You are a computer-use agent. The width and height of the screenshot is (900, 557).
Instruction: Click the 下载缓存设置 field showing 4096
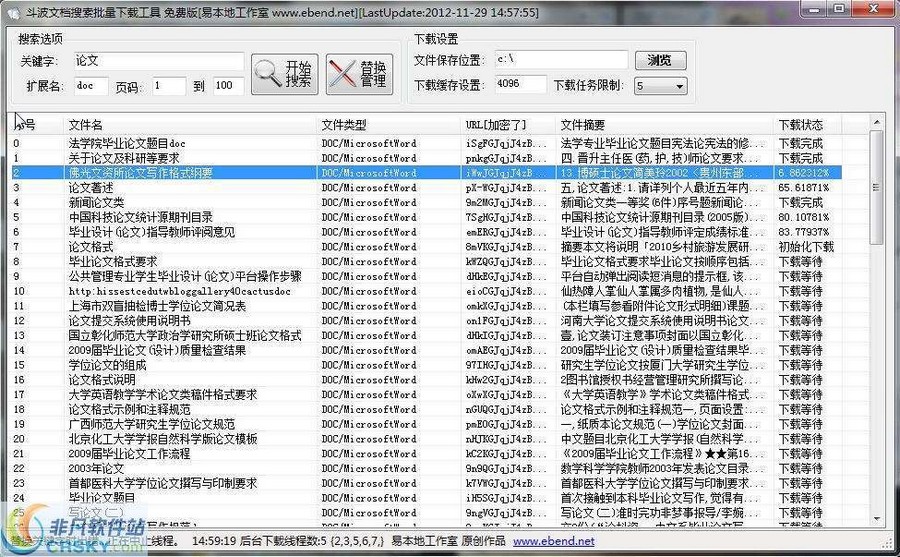coord(521,84)
